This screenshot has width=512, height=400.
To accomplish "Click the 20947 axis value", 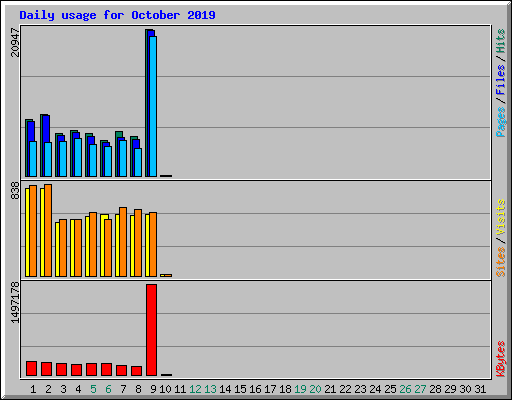I will point(15,42).
